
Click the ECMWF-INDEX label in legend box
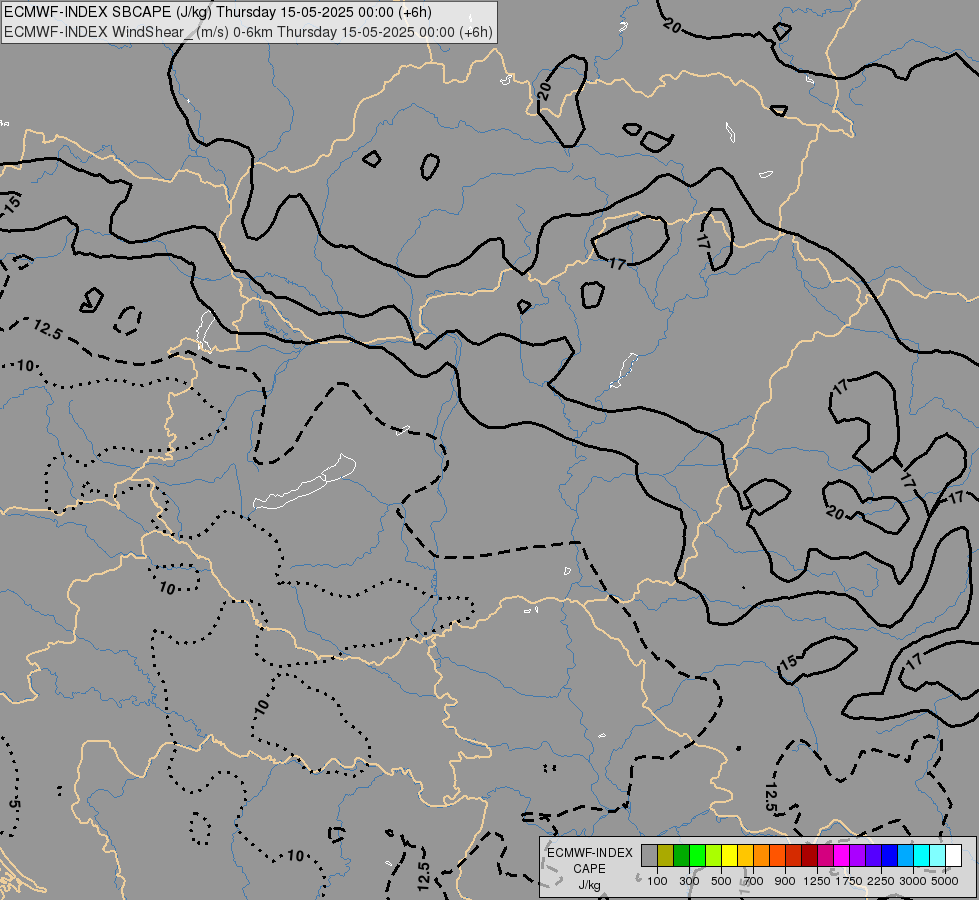pyautogui.click(x=589, y=853)
